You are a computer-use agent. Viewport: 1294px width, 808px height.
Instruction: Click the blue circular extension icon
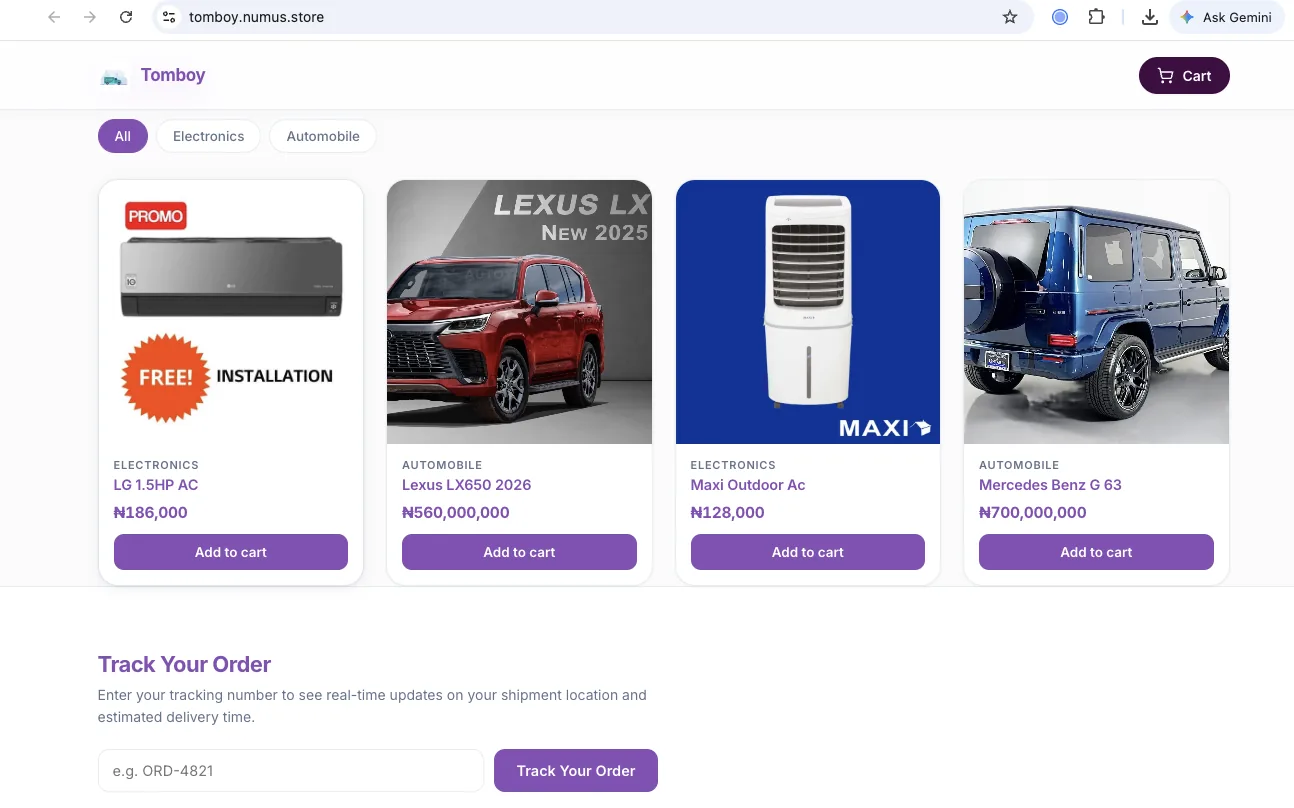click(x=1060, y=17)
